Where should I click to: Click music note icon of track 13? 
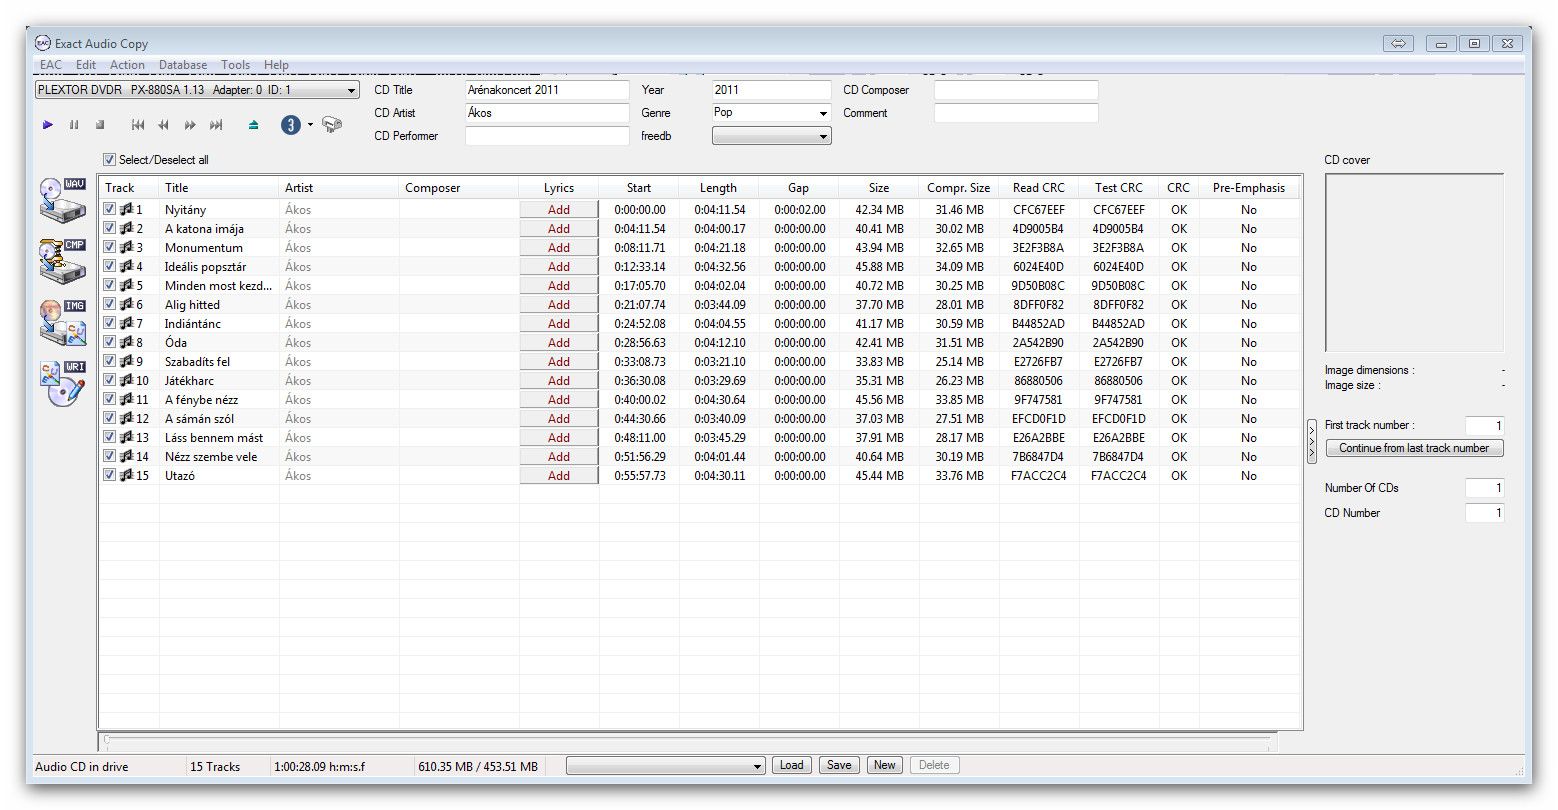click(x=126, y=438)
